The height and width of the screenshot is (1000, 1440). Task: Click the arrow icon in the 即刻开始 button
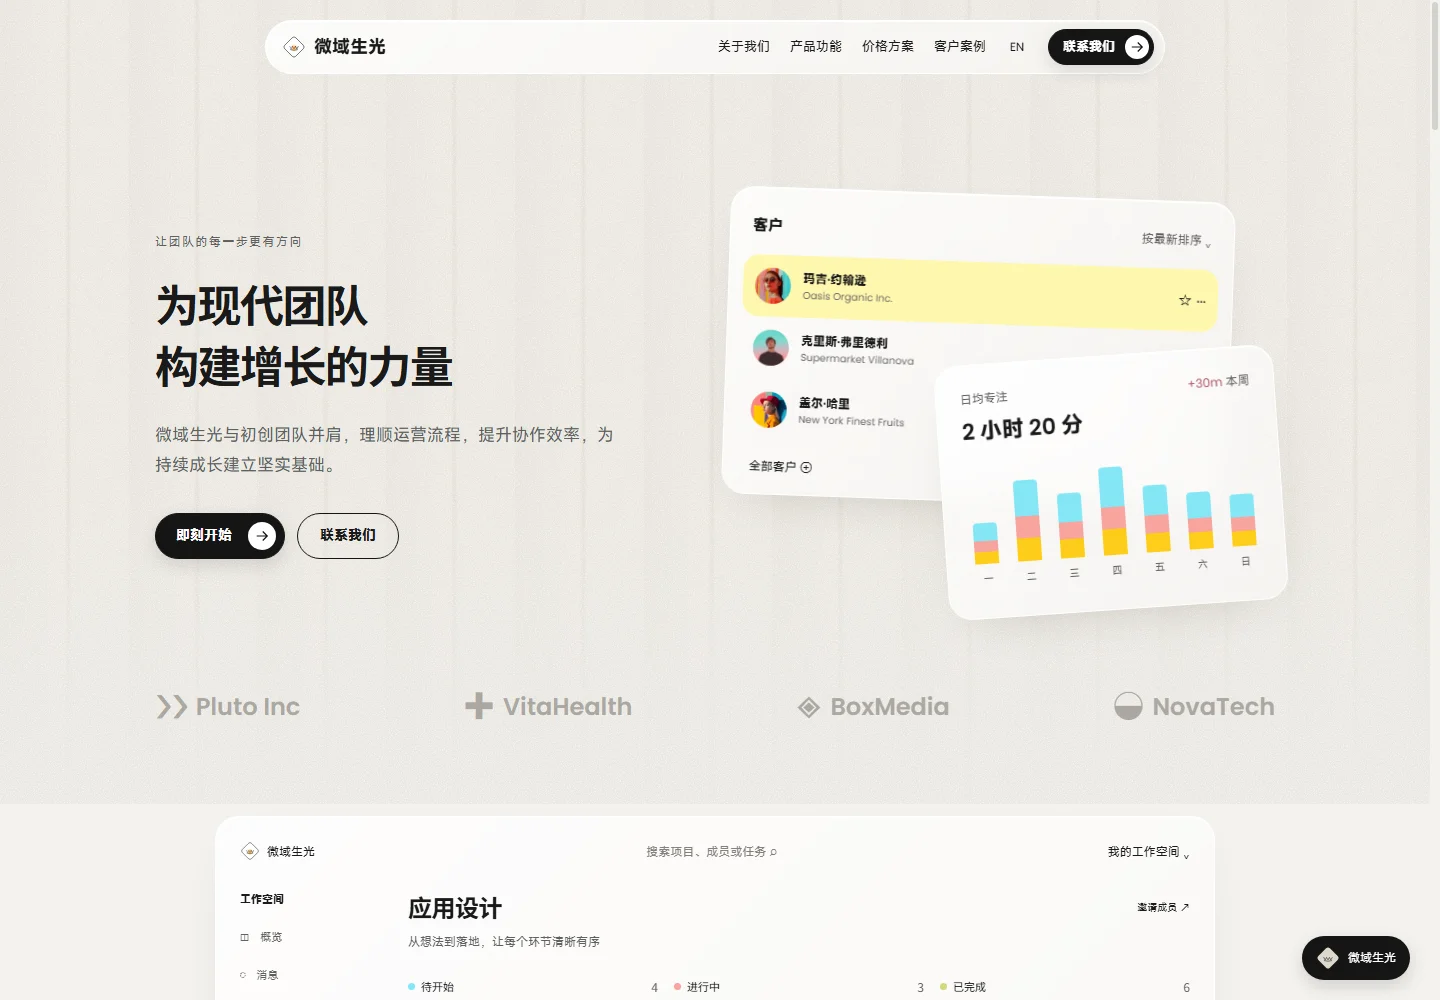coord(262,536)
